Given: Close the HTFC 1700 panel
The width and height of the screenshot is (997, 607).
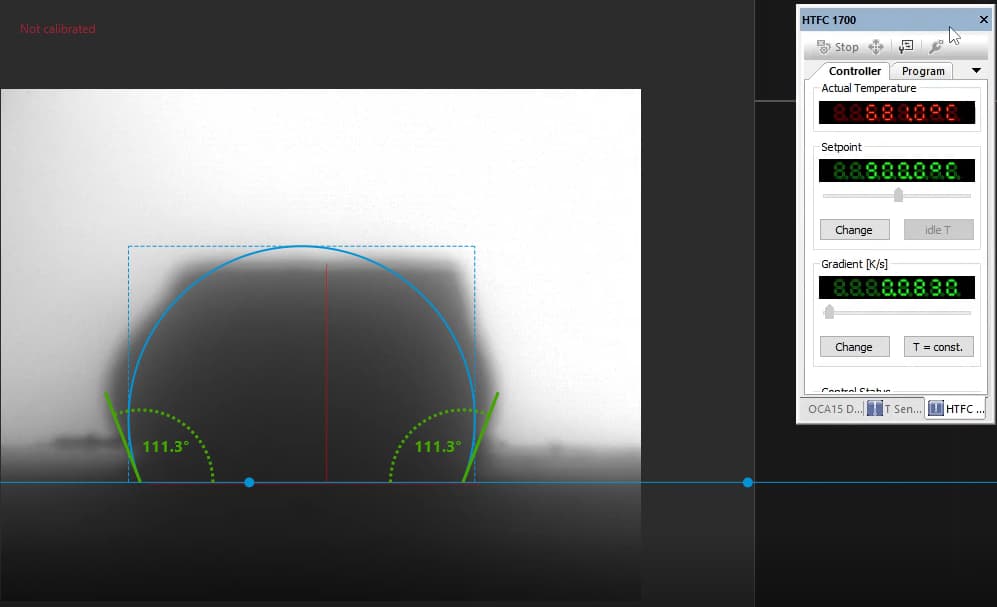Looking at the screenshot, I should pos(983,20).
